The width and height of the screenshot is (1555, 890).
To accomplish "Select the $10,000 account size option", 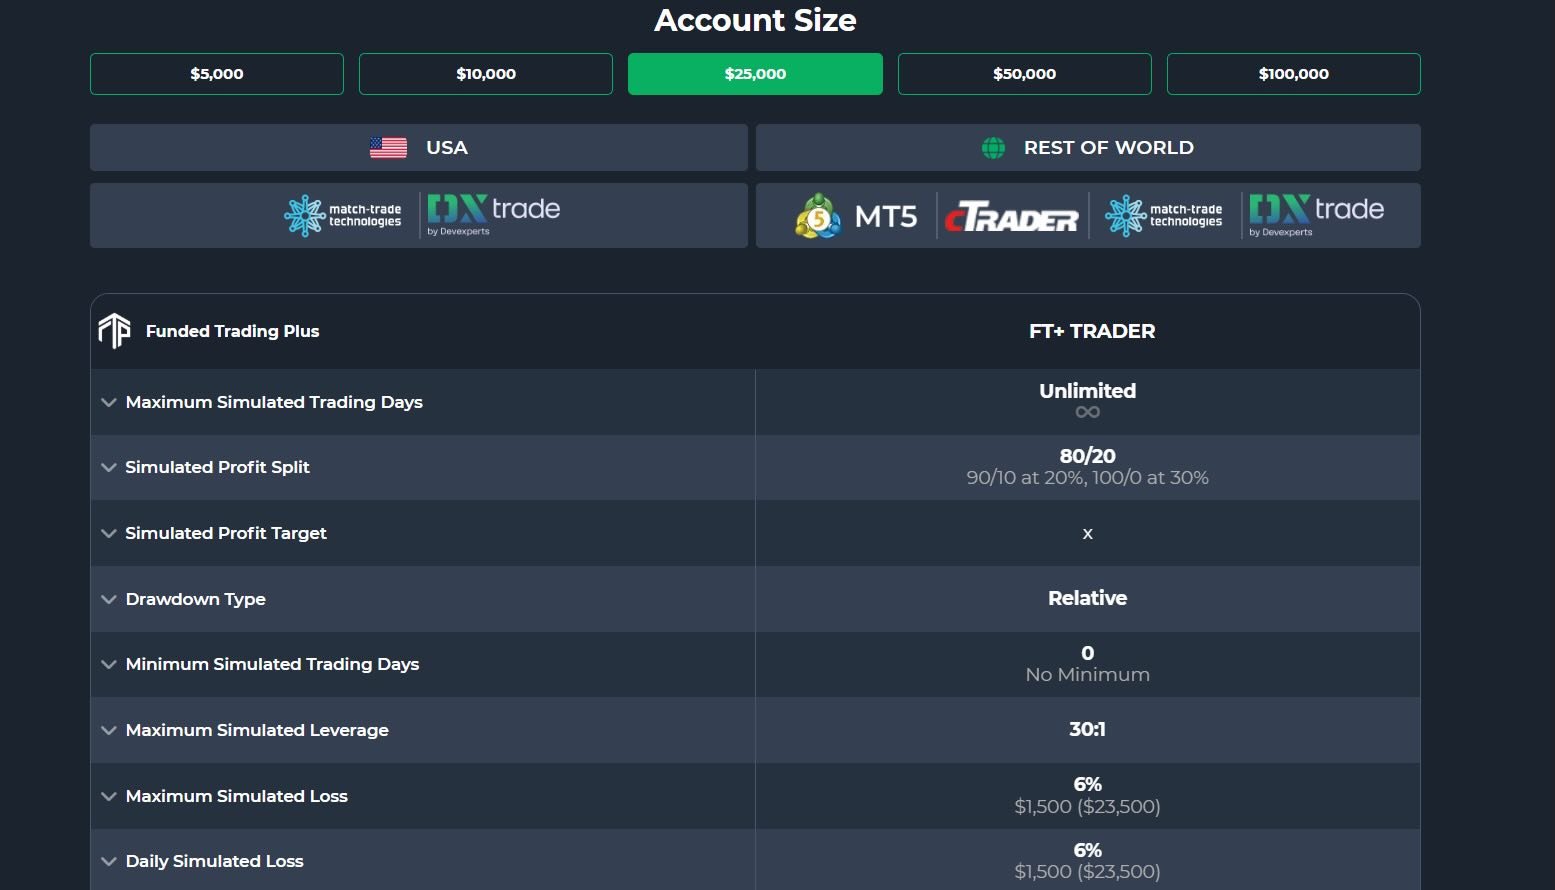I will tap(485, 73).
